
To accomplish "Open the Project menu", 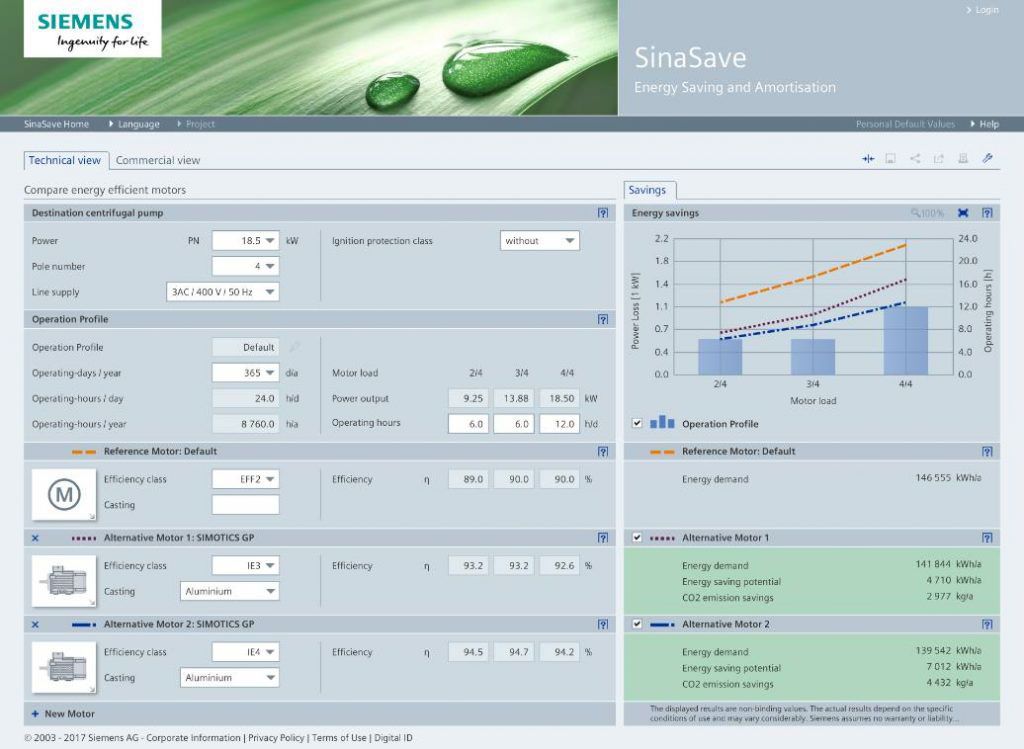I will click(x=196, y=124).
